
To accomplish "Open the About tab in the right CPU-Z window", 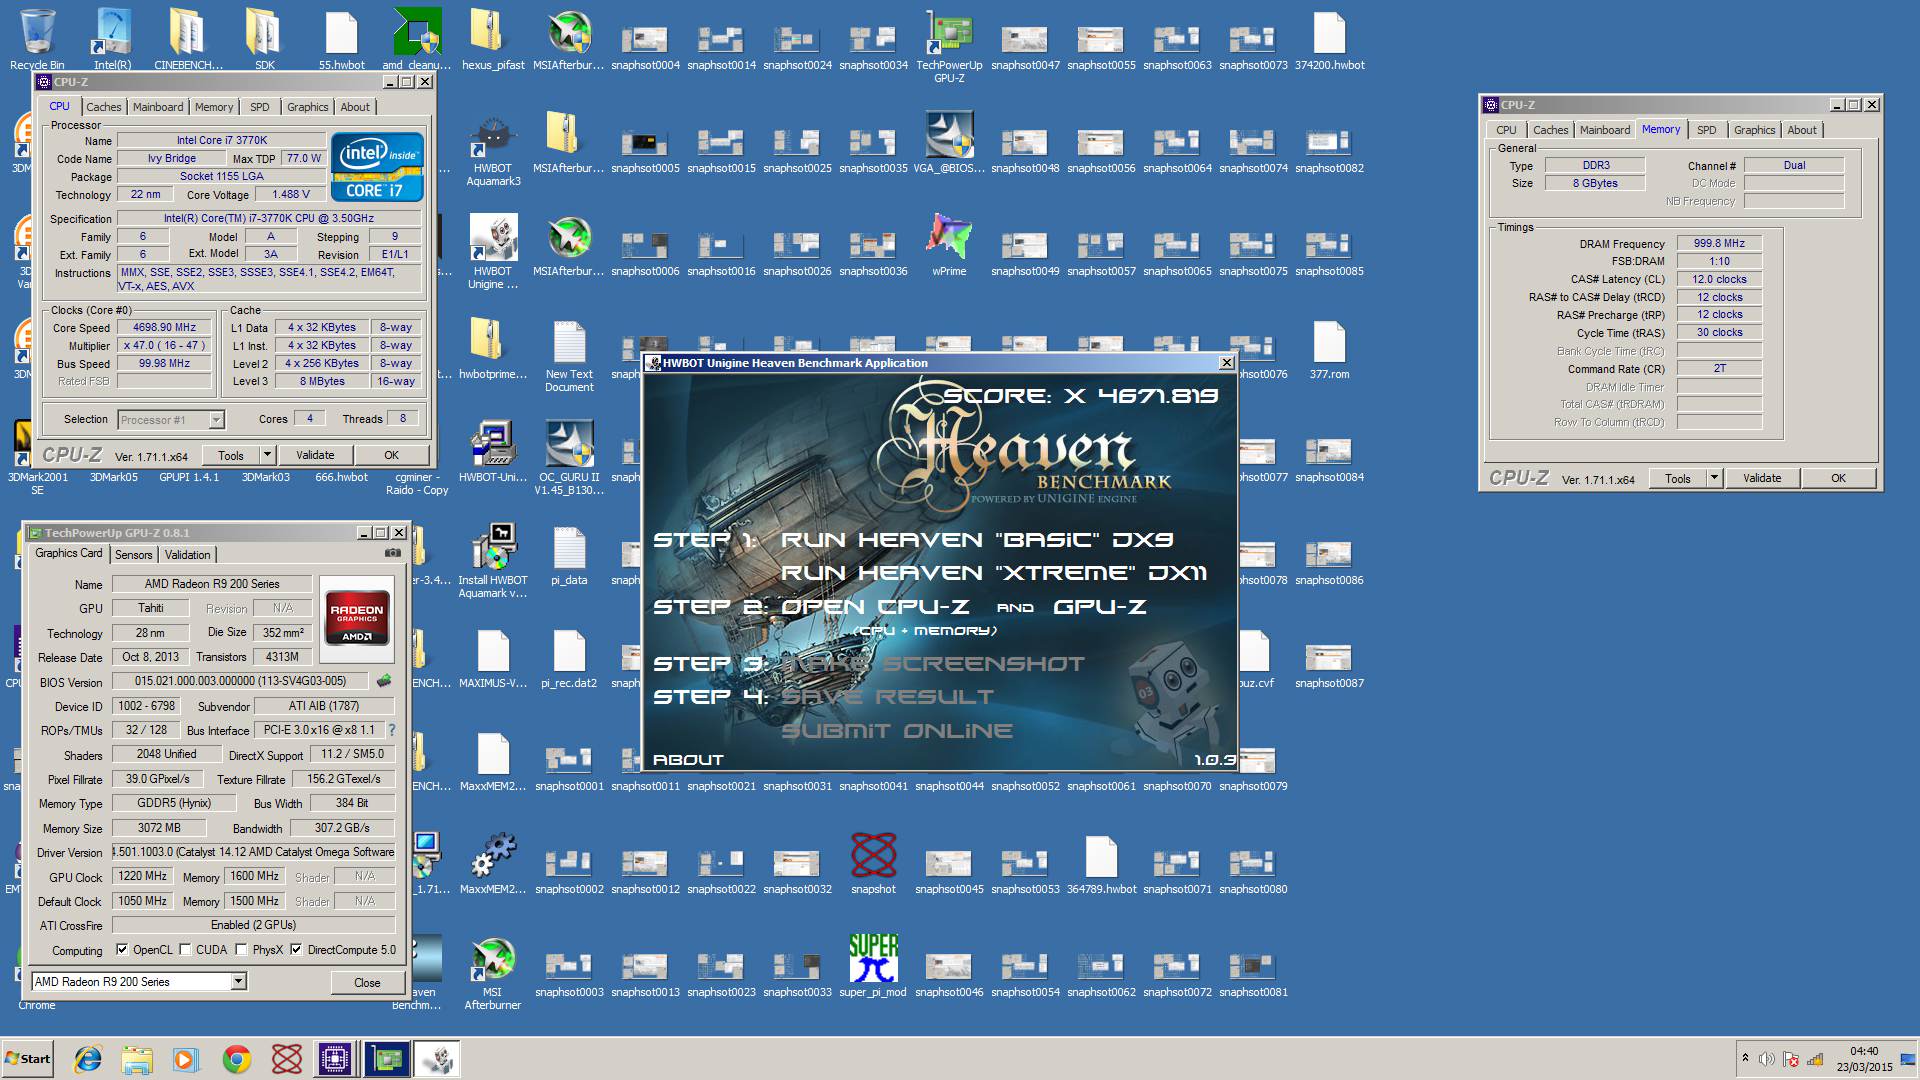I will (1801, 130).
